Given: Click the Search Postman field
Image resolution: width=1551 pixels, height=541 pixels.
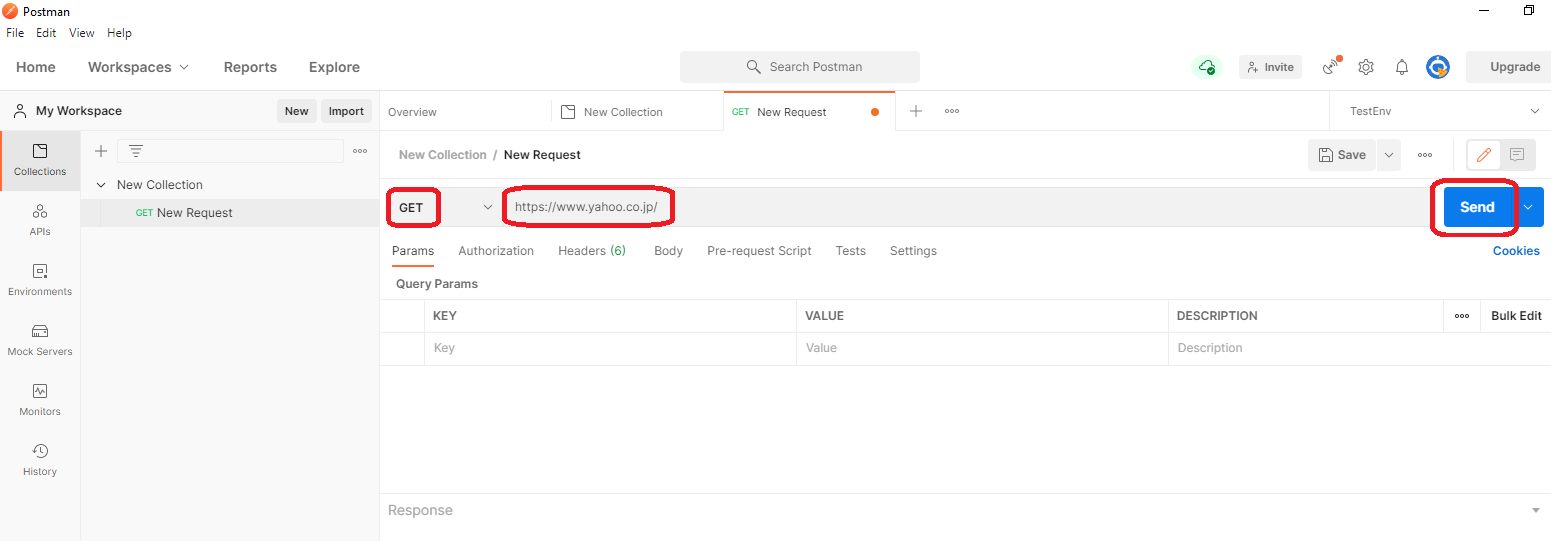Looking at the screenshot, I should click(800, 67).
